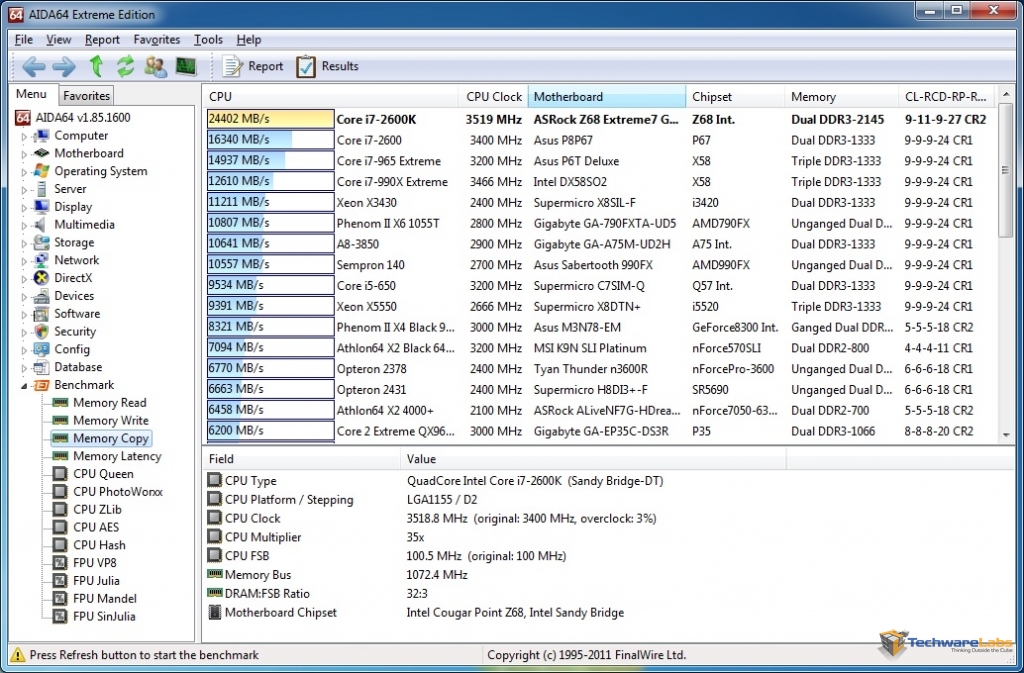The height and width of the screenshot is (673, 1024).
Task: Select the CPU ZLib benchmark icon
Action: coord(60,509)
